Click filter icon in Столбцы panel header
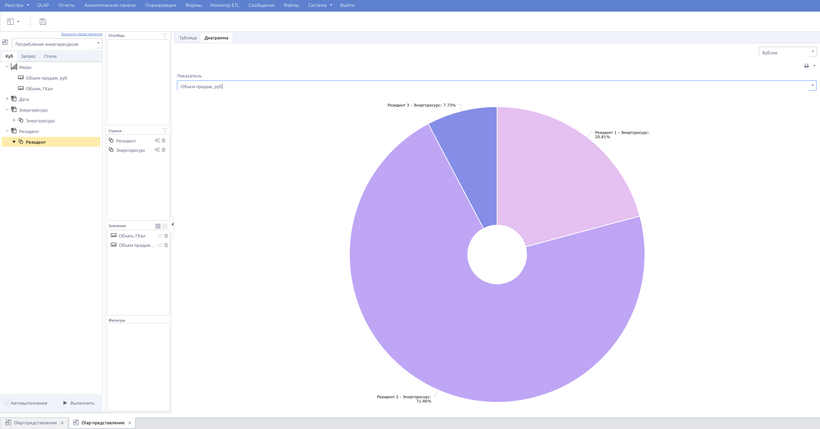 [165, 36]
